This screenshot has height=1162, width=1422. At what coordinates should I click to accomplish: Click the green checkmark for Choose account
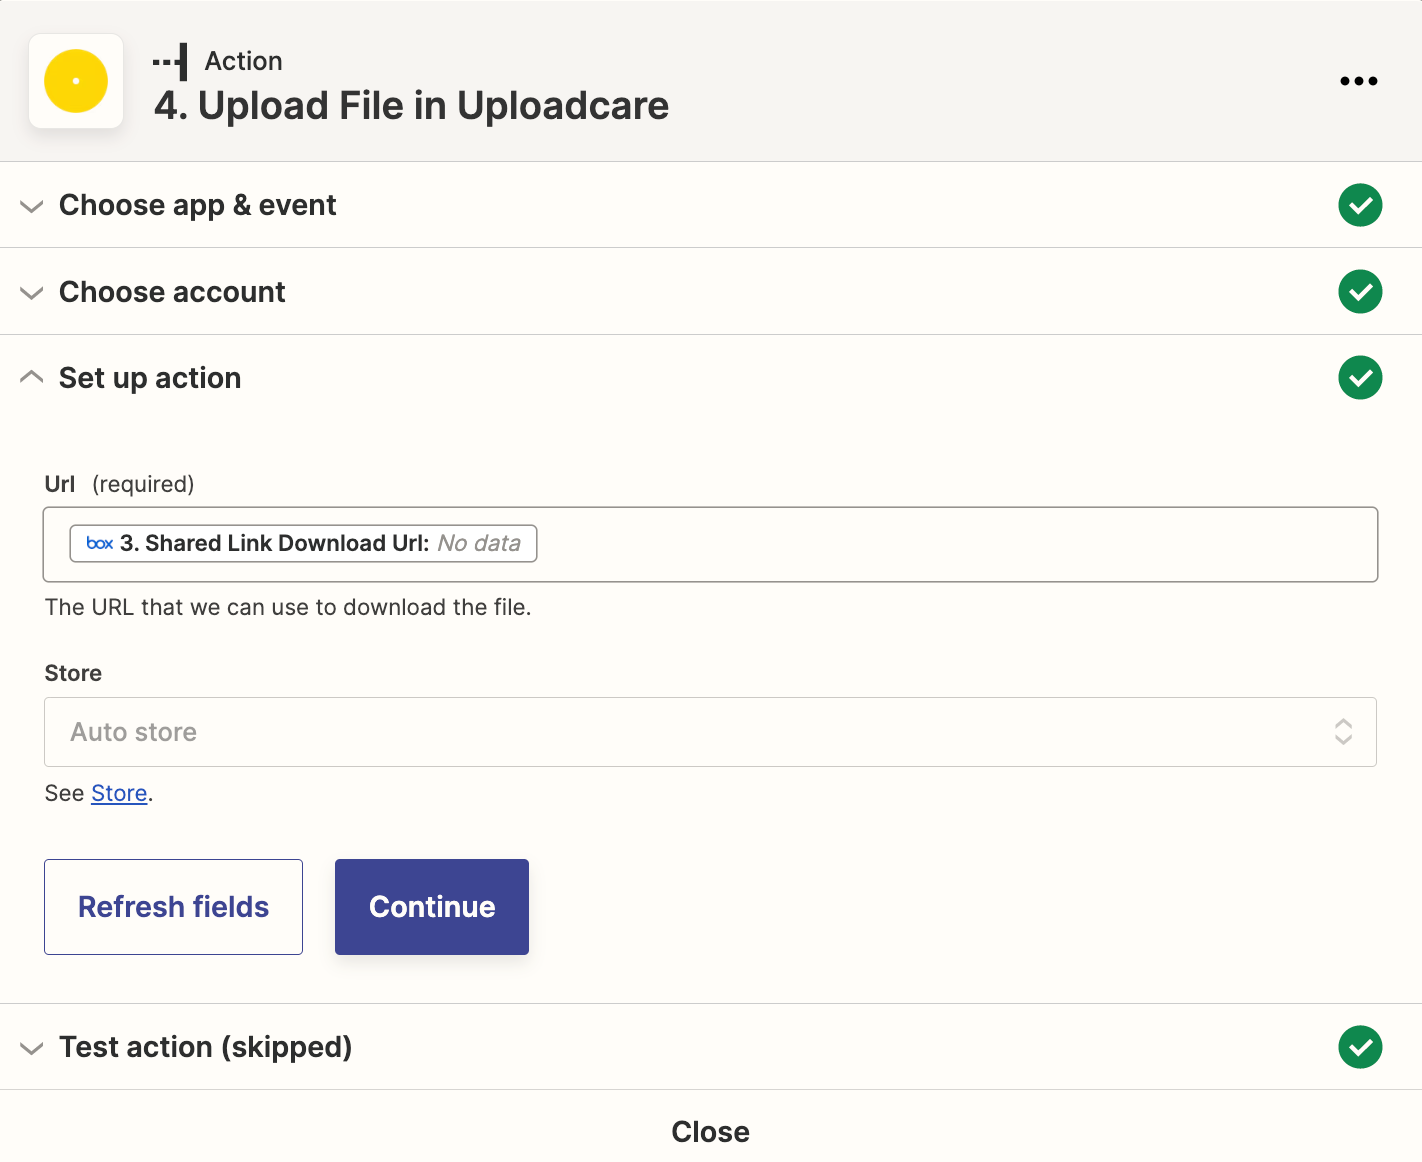click(x=1360, y=292)
